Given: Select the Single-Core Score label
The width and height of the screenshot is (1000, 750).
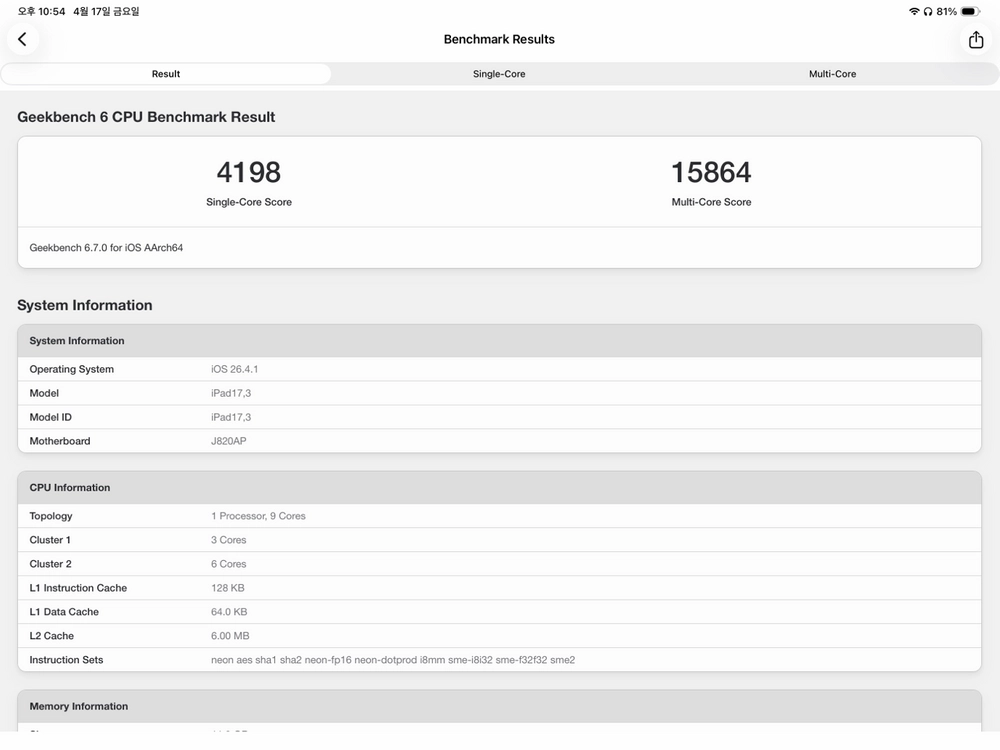Looking at the screenshot, I should [x=249, y=202].
